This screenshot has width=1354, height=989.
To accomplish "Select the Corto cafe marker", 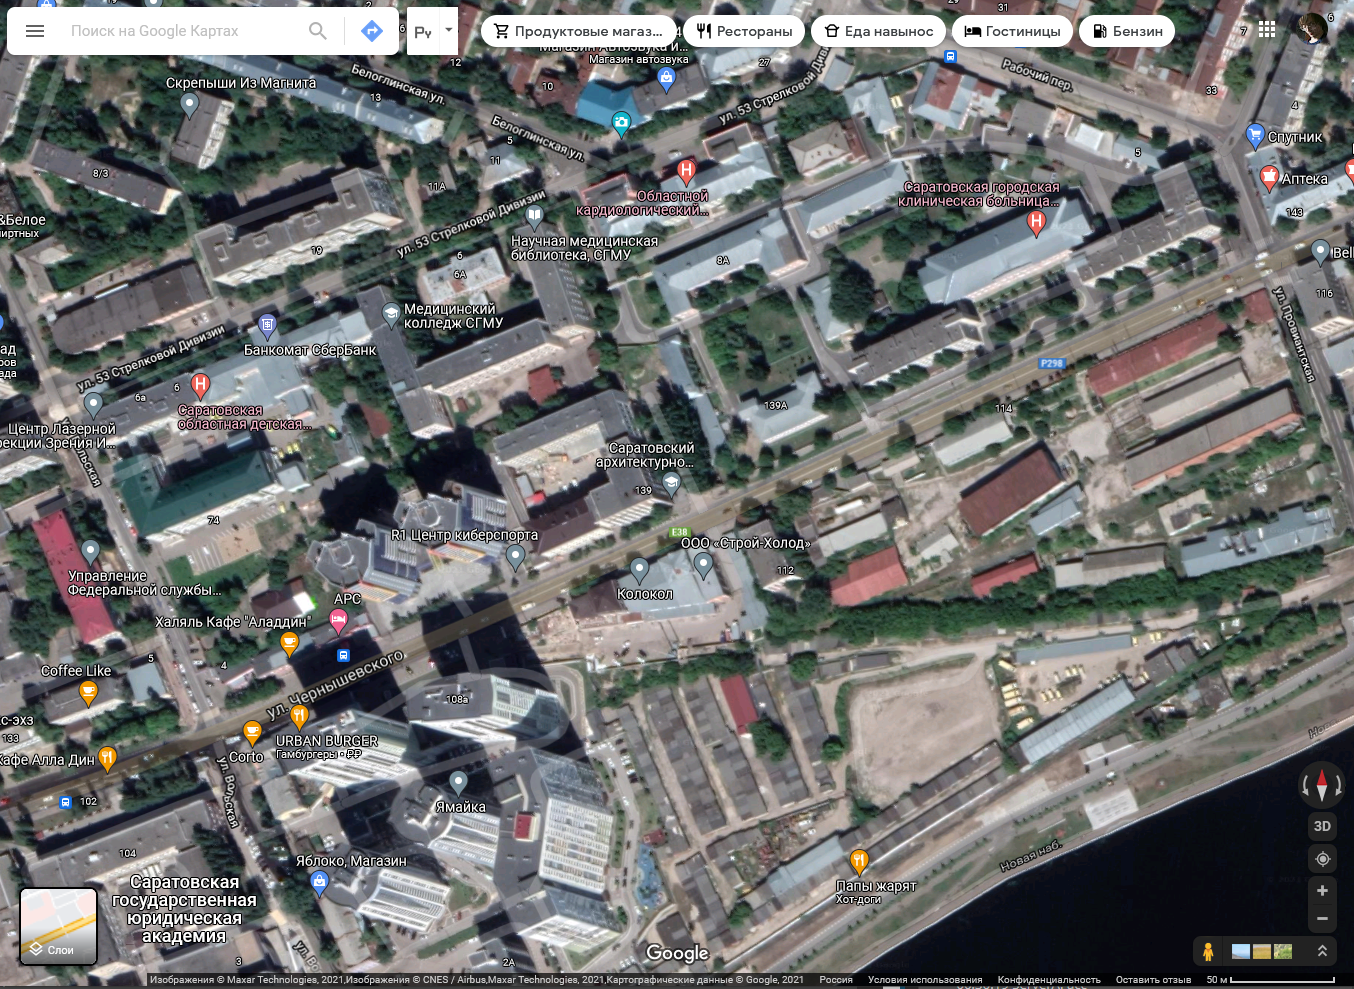I will click(x=252, y=732).
